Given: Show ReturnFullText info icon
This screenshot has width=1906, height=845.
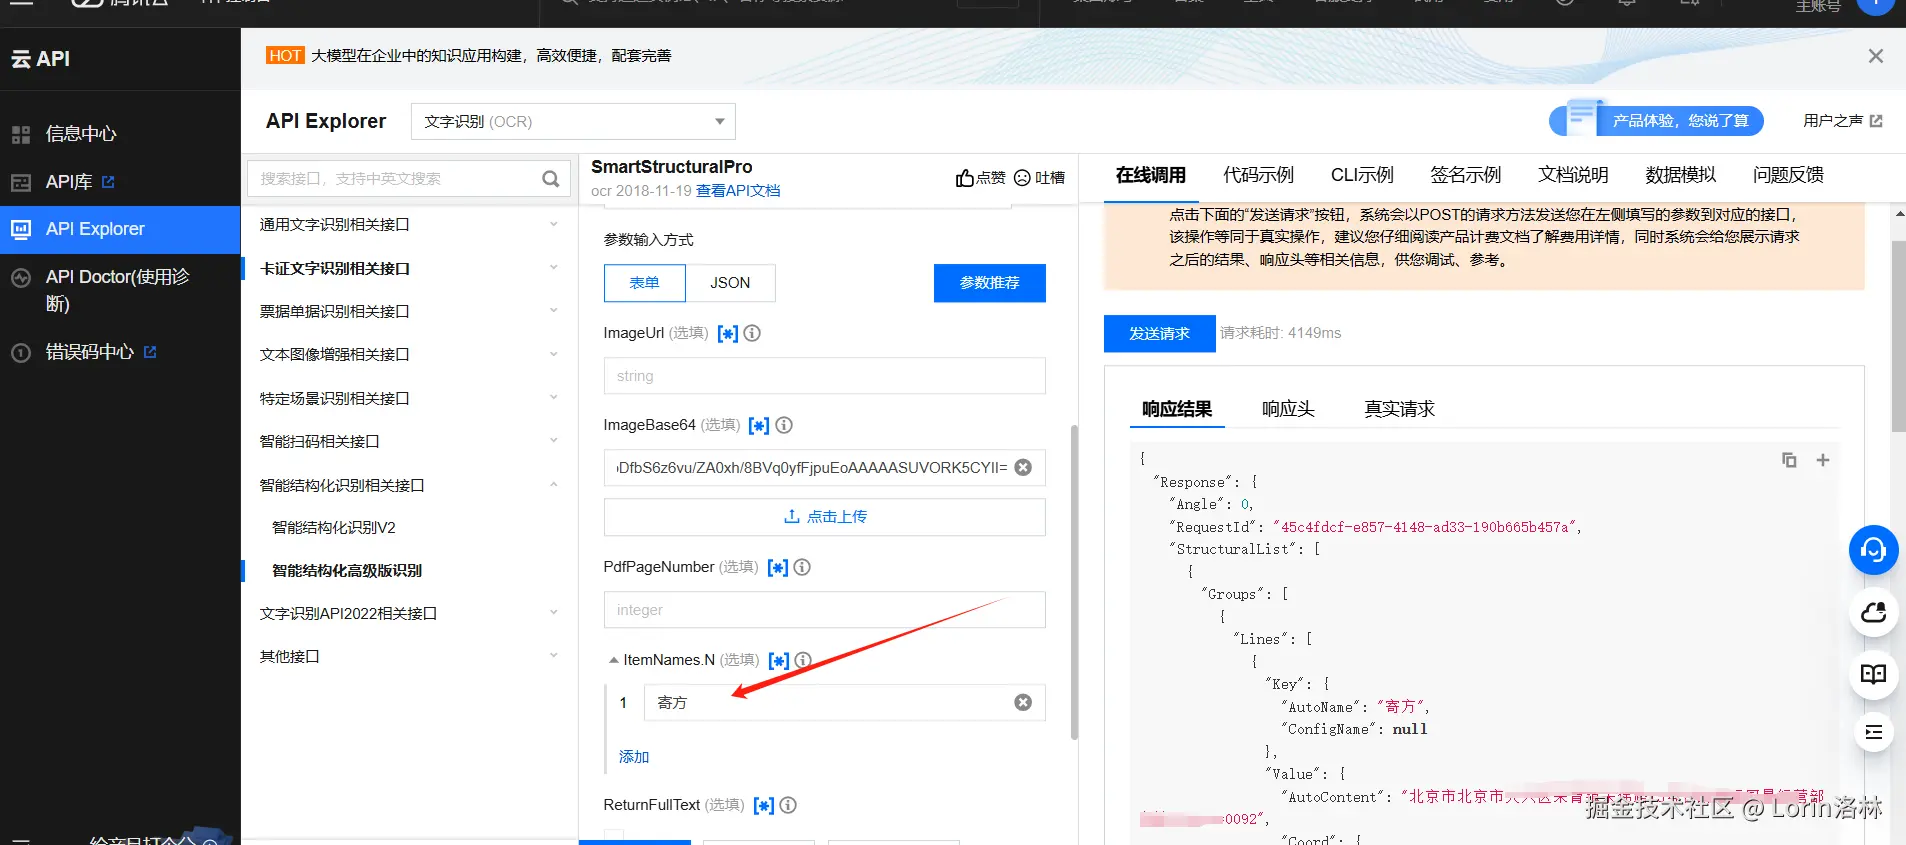Looking at the screenshot, I should click(x=788, y=805).
